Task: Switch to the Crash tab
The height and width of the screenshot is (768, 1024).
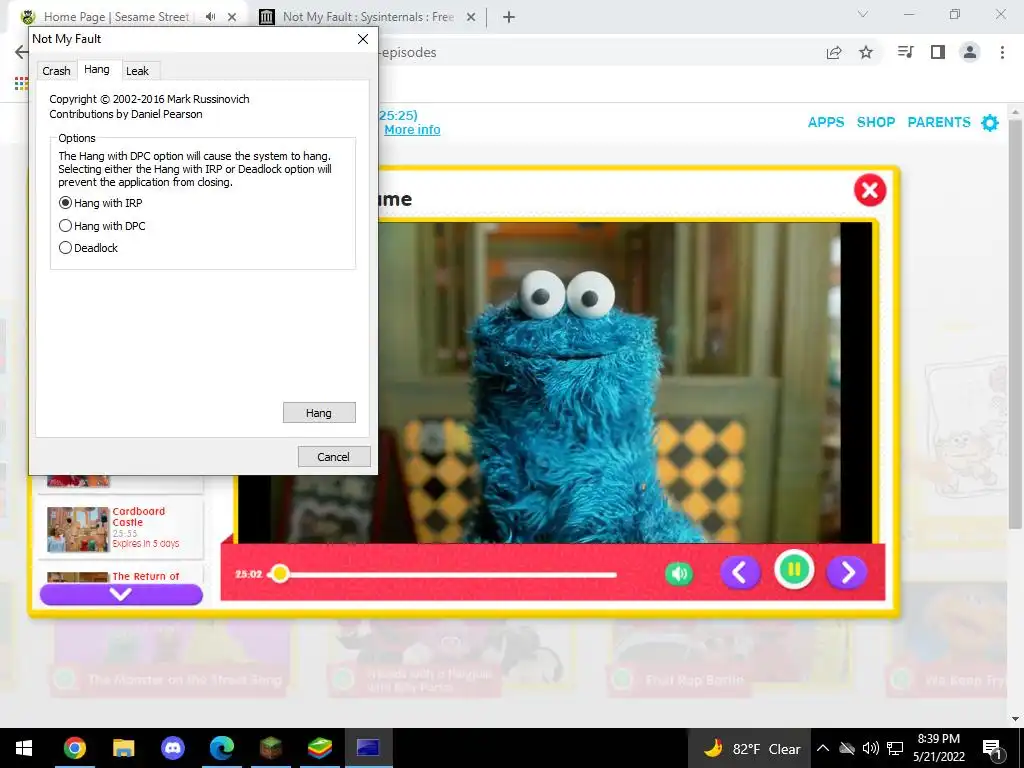Action: 56,71
